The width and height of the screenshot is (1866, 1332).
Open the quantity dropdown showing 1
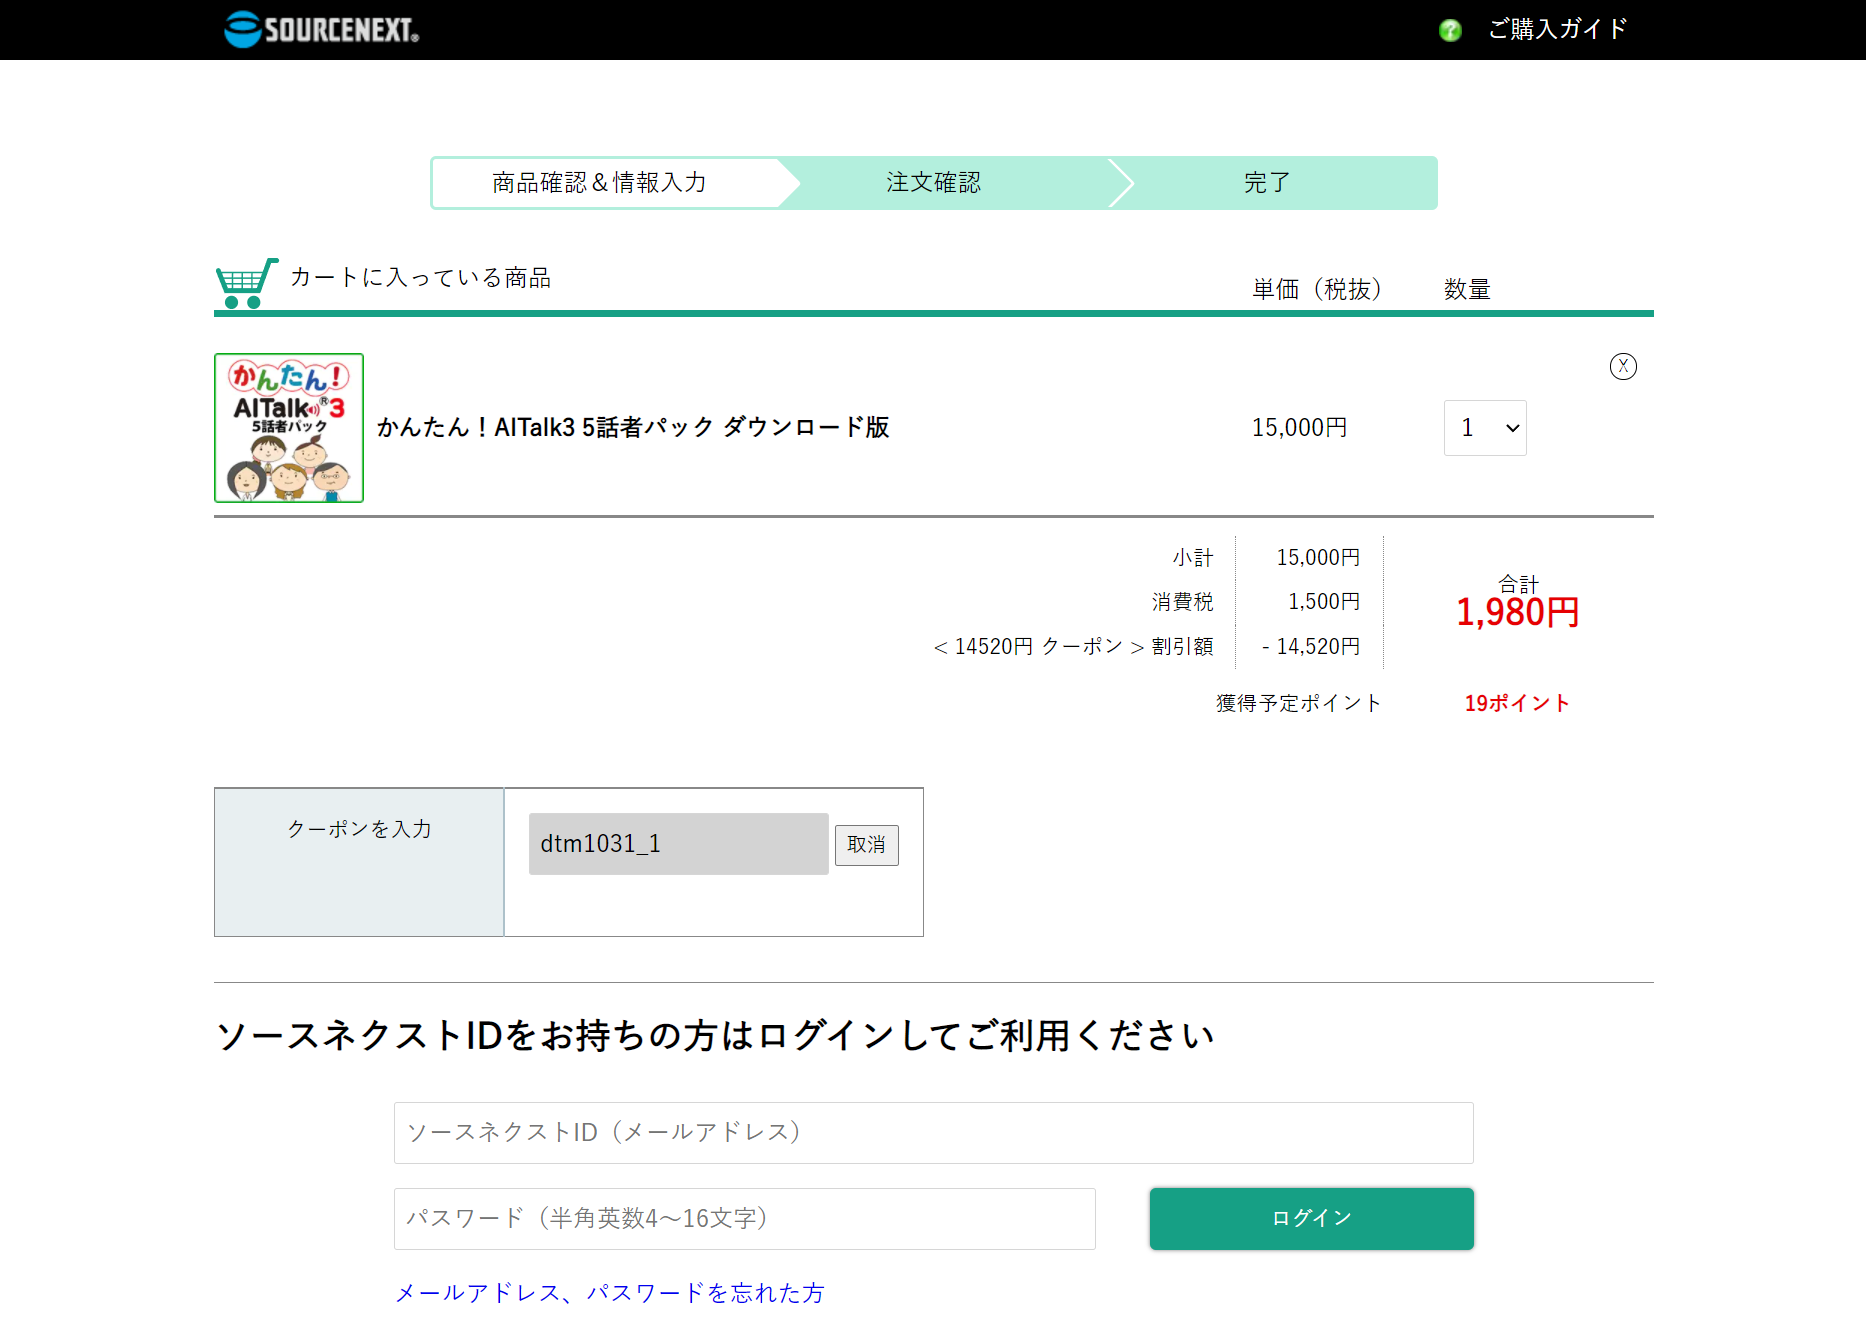click(1485, 428)
